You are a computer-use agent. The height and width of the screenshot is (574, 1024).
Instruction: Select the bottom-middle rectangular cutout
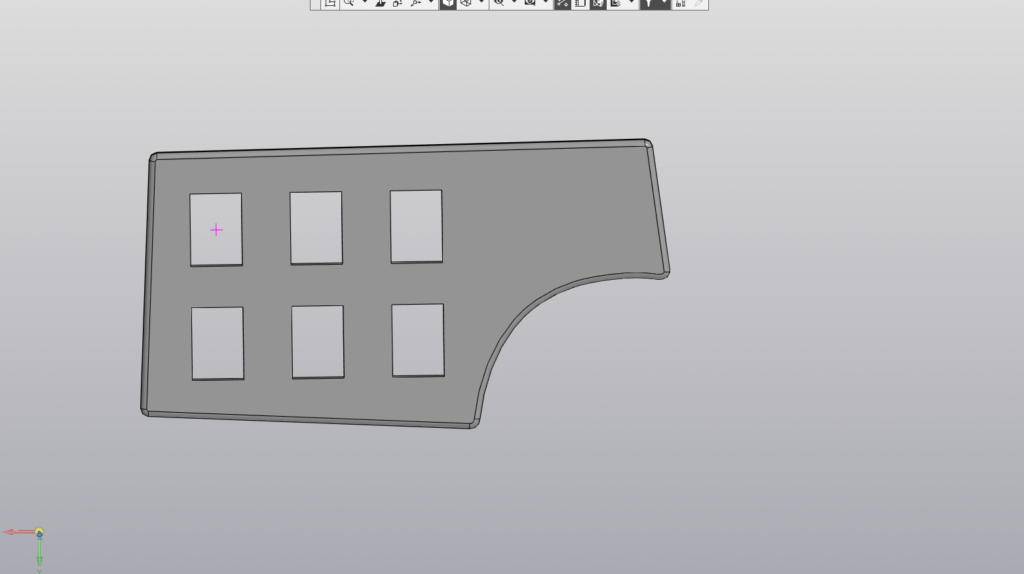(318, 342)
